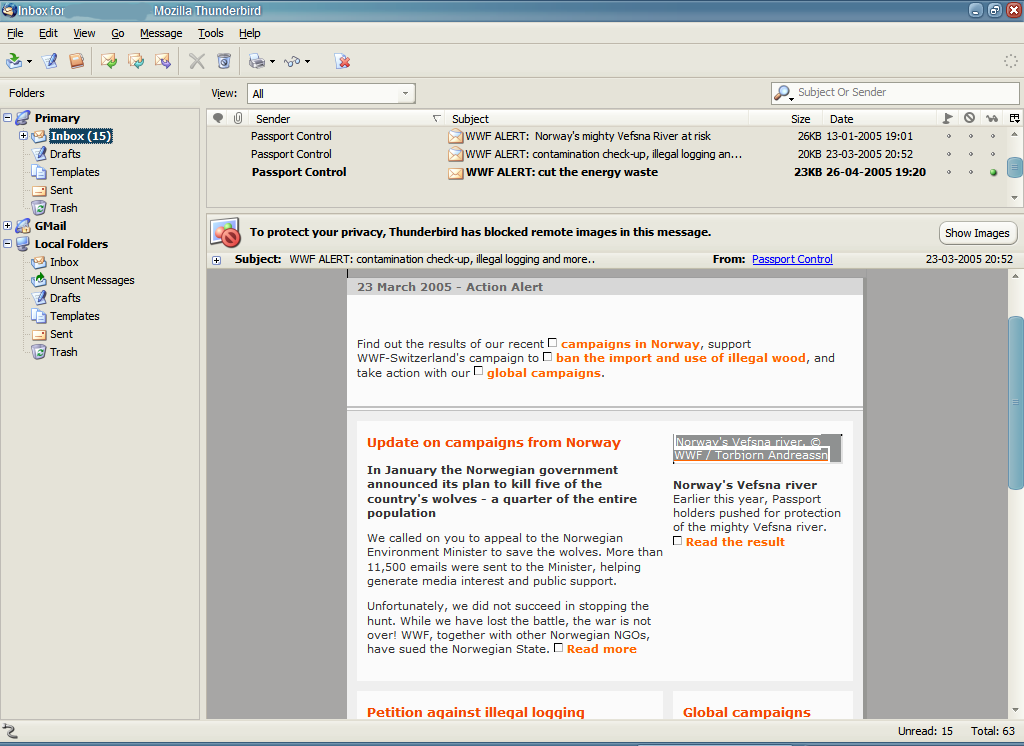
Task: Open the Mark dropdown arrow beside the glasses
Action: click(308, 62)
